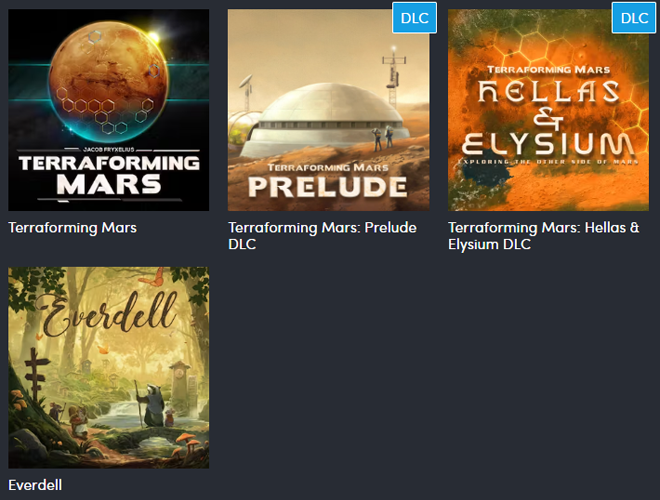
Task: Click the PRELUDE logo text on cover
Action: click(328, 187)
